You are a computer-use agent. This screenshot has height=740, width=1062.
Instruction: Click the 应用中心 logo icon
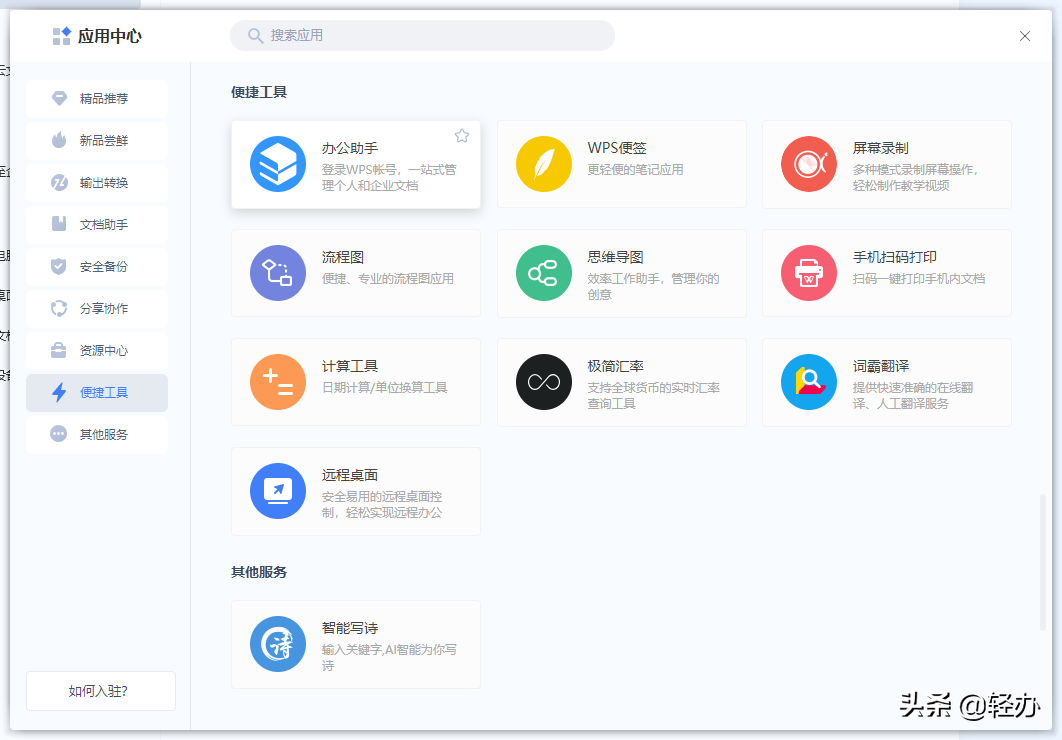(62, 36)
